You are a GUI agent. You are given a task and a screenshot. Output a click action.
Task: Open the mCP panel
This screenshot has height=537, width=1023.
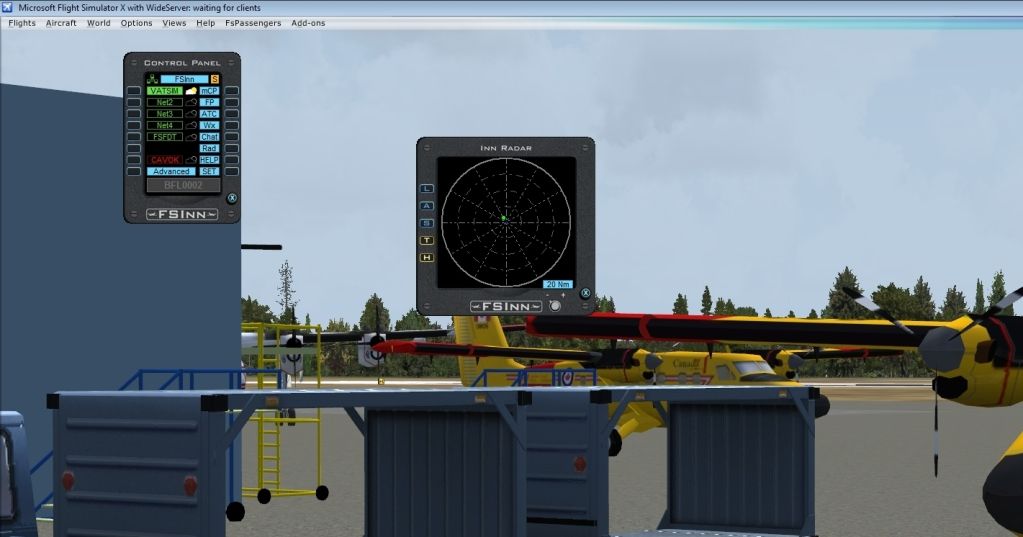coord(209,91)
